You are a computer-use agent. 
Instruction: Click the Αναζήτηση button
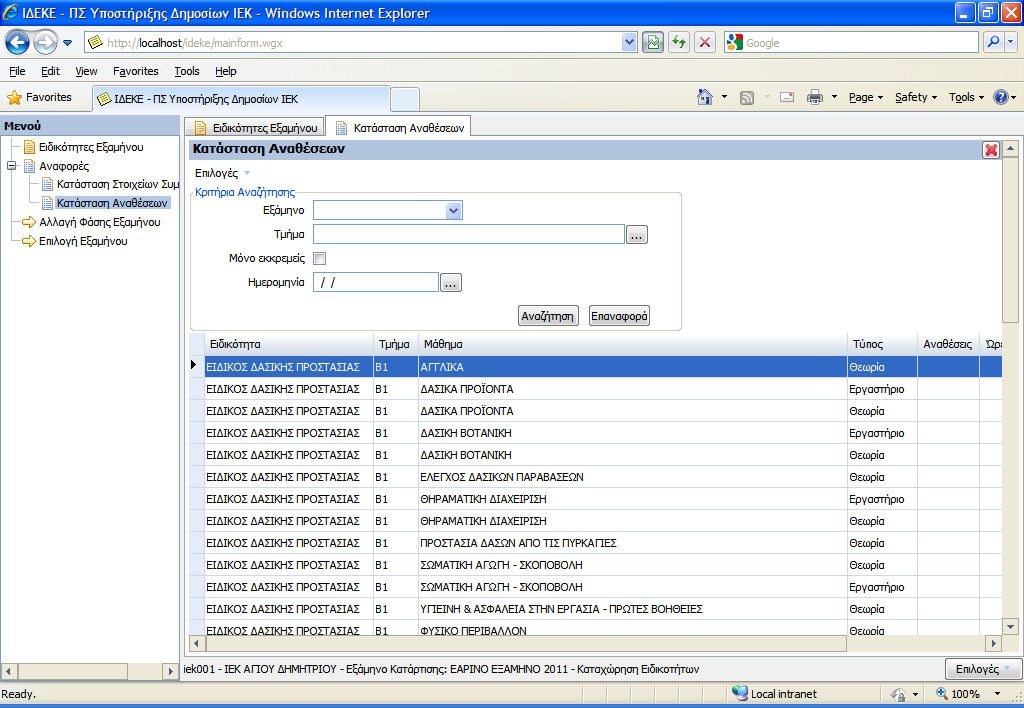548,316
